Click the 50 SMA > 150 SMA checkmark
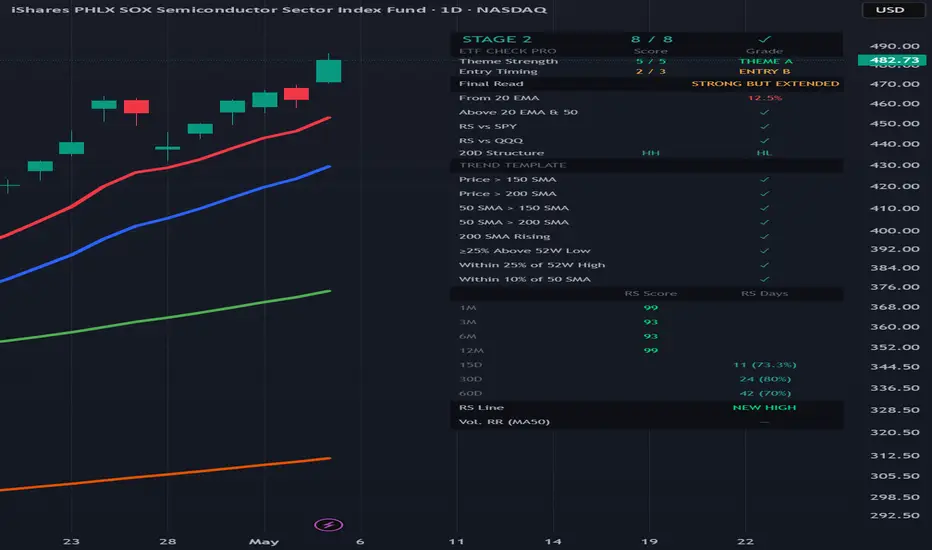The height and width of the screenshot is (550, 932). coord(764,208)
